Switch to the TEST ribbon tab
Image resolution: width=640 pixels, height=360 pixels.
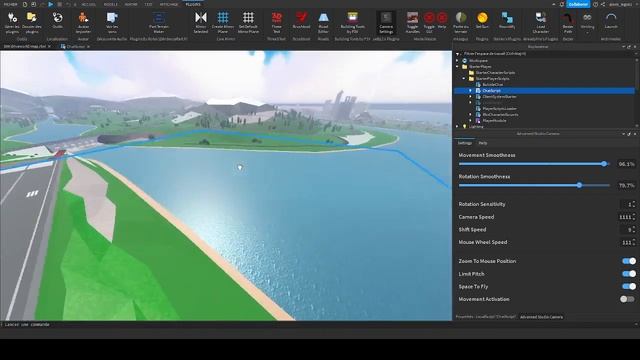point(148,4)
